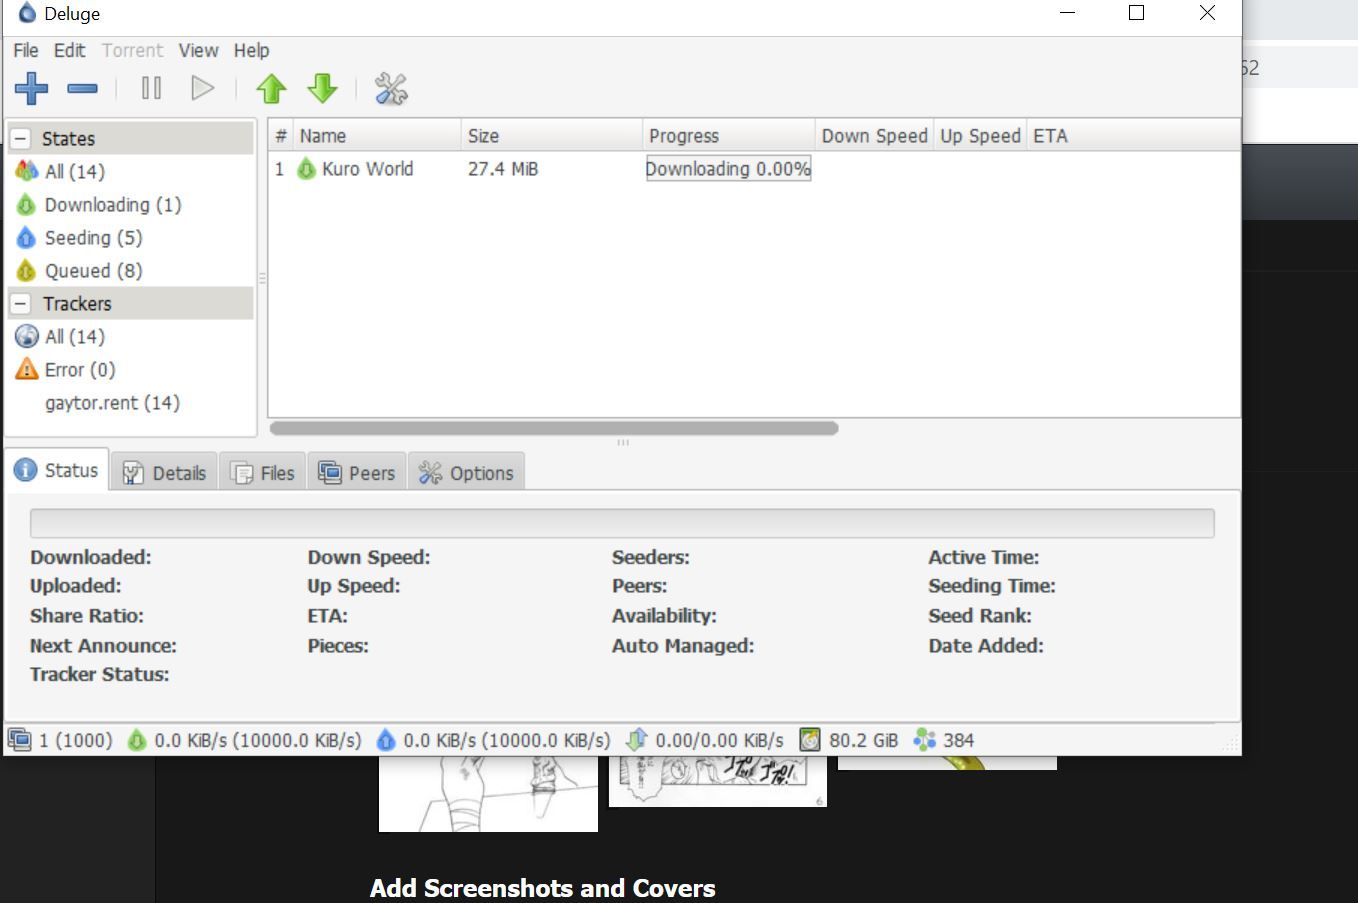This screenshot has height=903, width=1358.
Task: Show Queued (8) torrents
Action: tap(92, 271)
